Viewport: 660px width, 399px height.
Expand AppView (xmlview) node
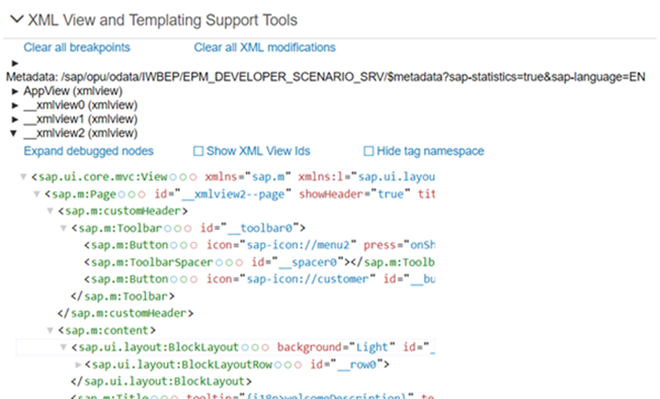pos(15,91)
